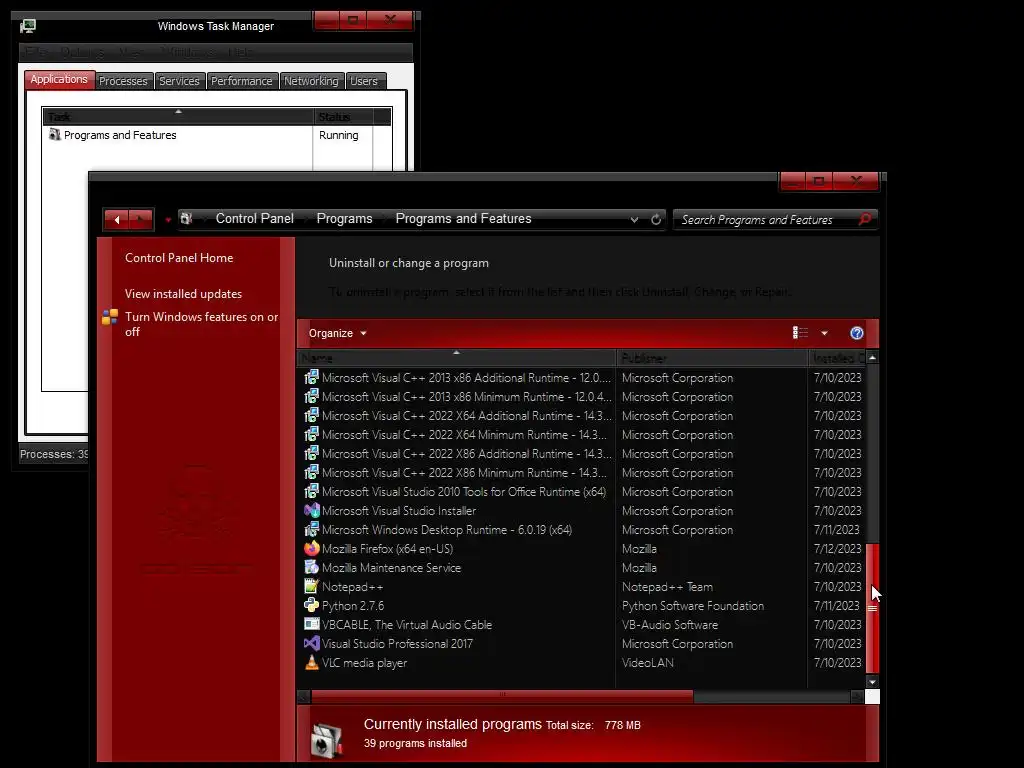Navigate to Control Panel breadcrumb
The width and height of the screenshot is (1024, 768).
(x=255, y=219)
